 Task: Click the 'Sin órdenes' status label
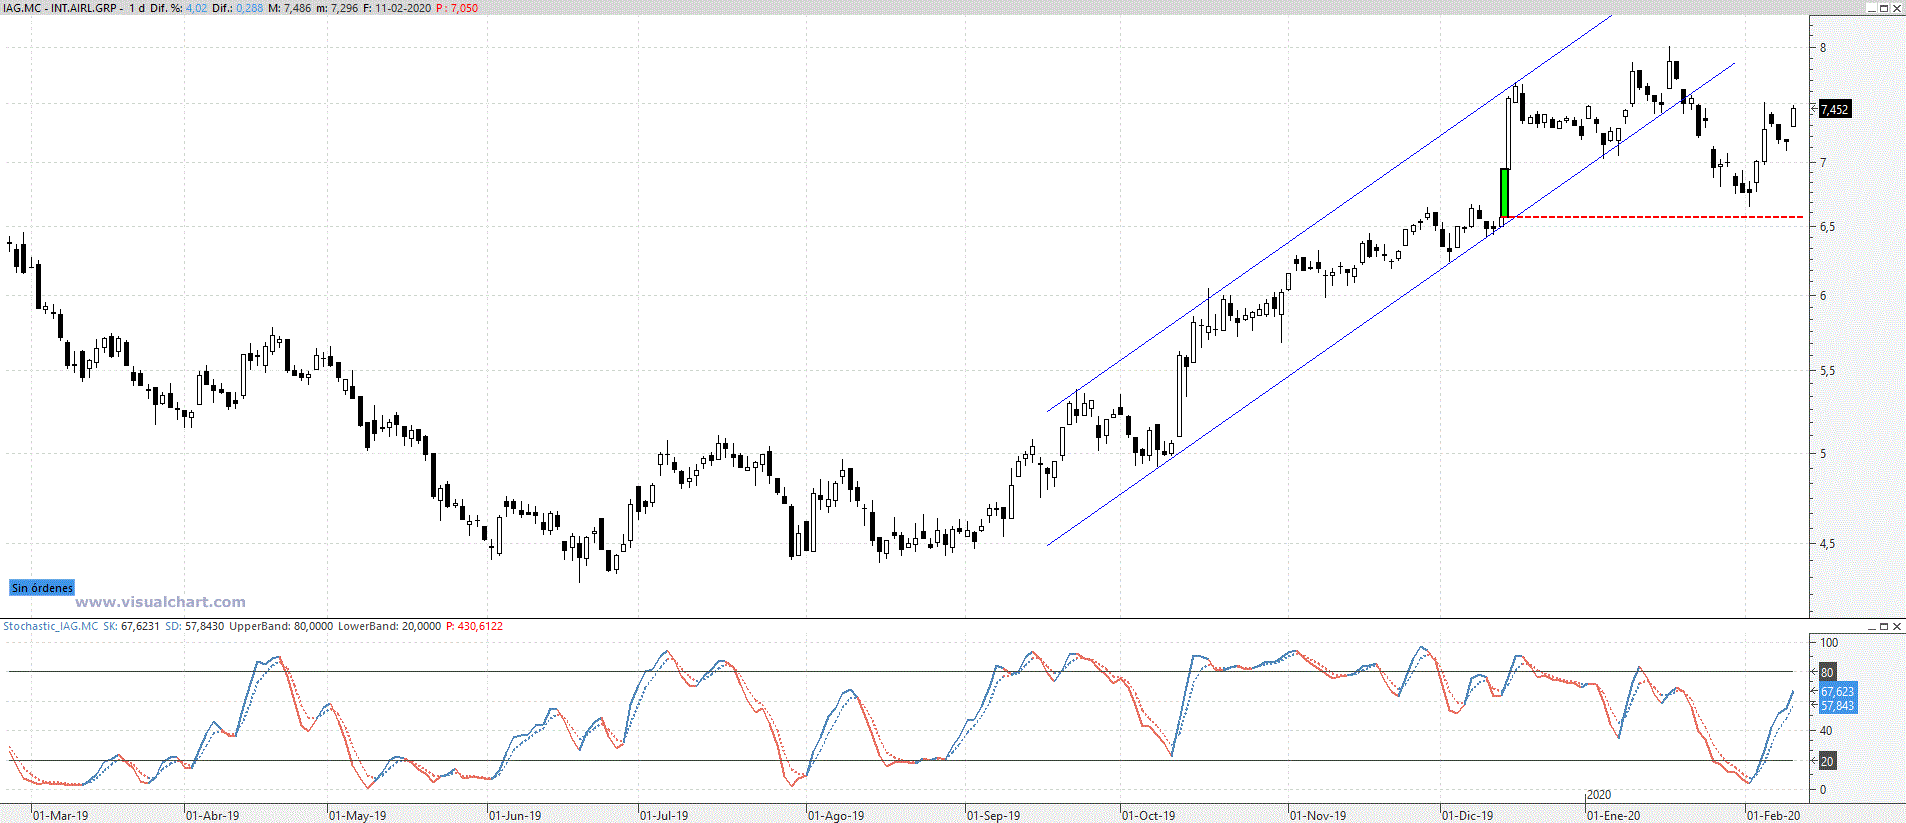coord(42,588)
